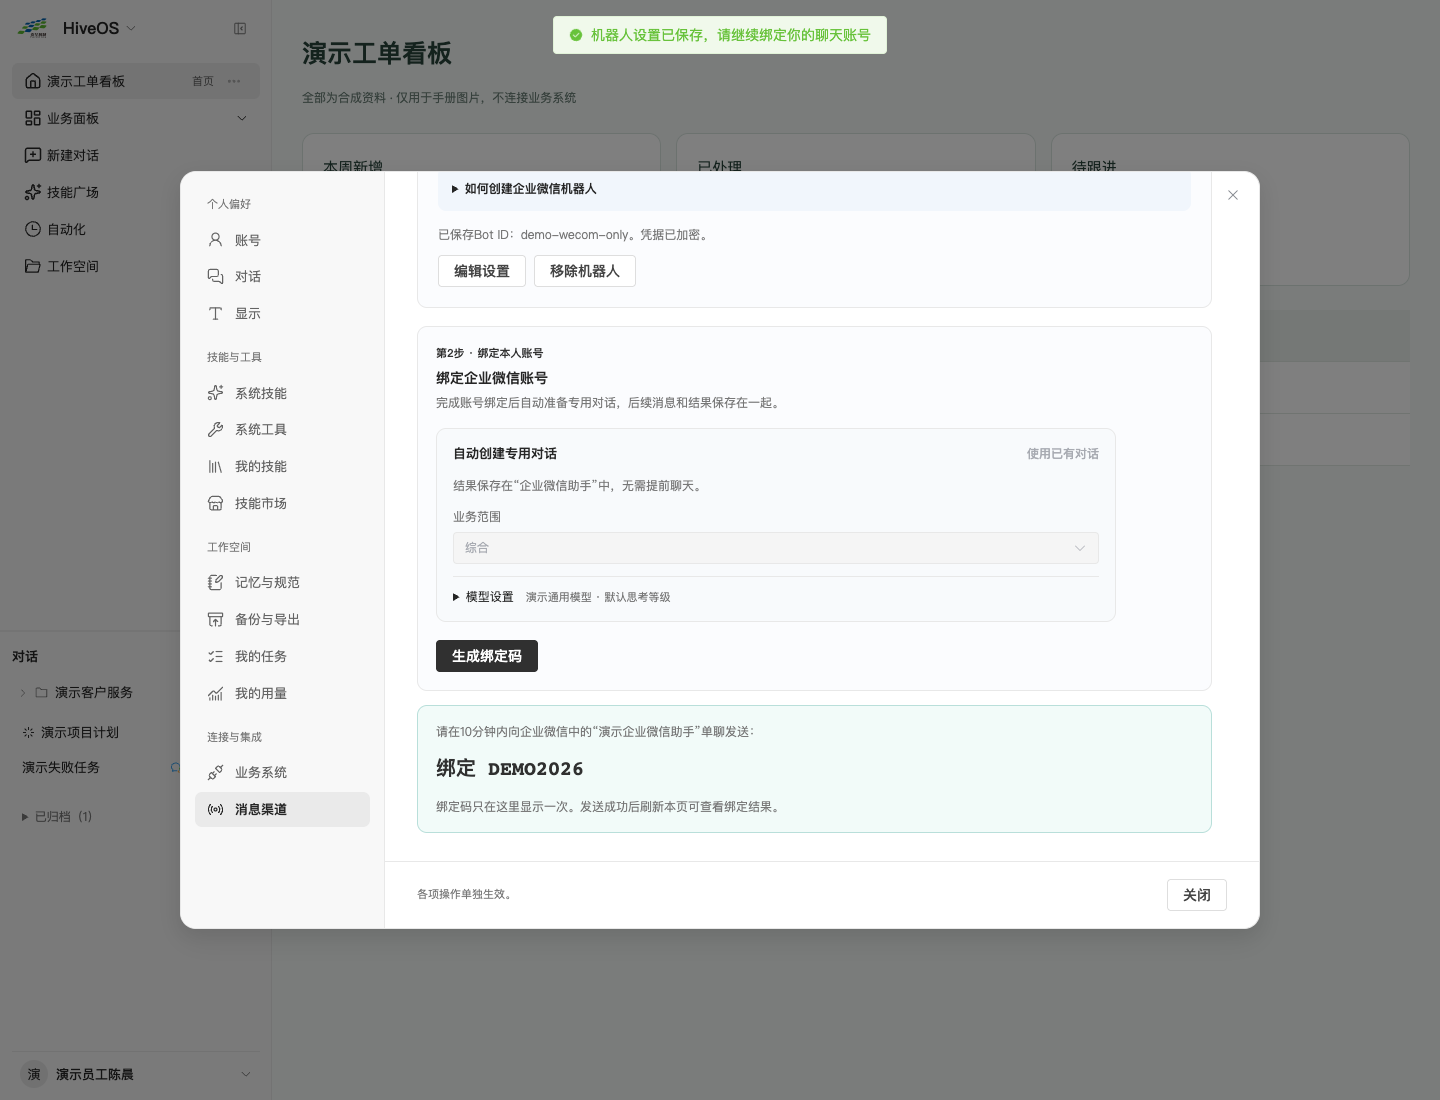Expand the 模型设置 disclosure
Image resolution: width=1440 pixels, height=1100 pixels.
tap(483, 596)
